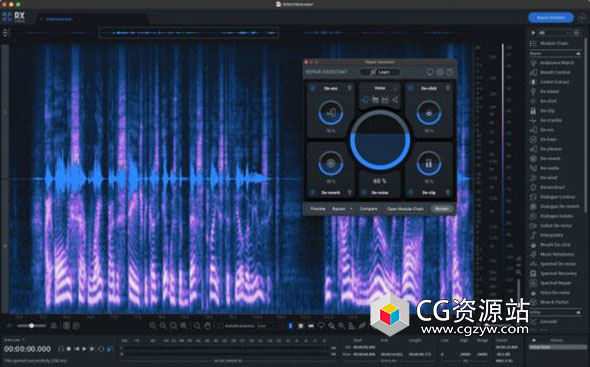Open Bypass dropdown arrow in Repair Assistant
The height and width of the screenshot is (367, 590).
pos(351,209)
